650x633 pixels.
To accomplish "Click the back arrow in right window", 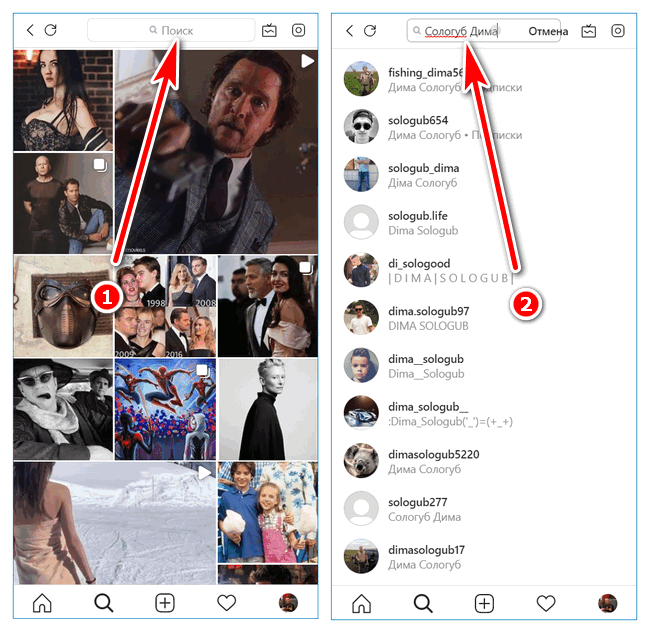I will tap(349, 30).
